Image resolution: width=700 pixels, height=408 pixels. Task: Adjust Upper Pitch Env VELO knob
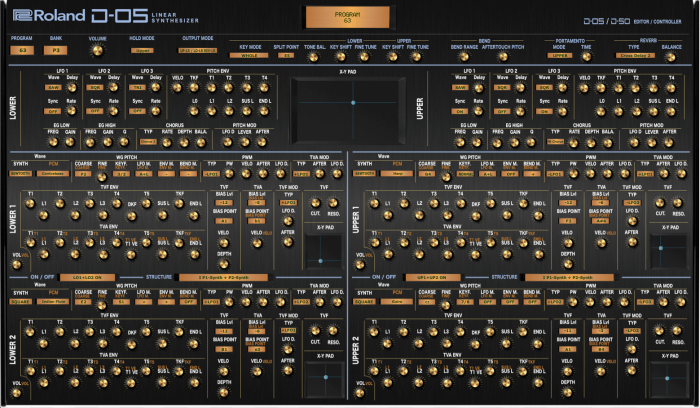click(584, 88)
